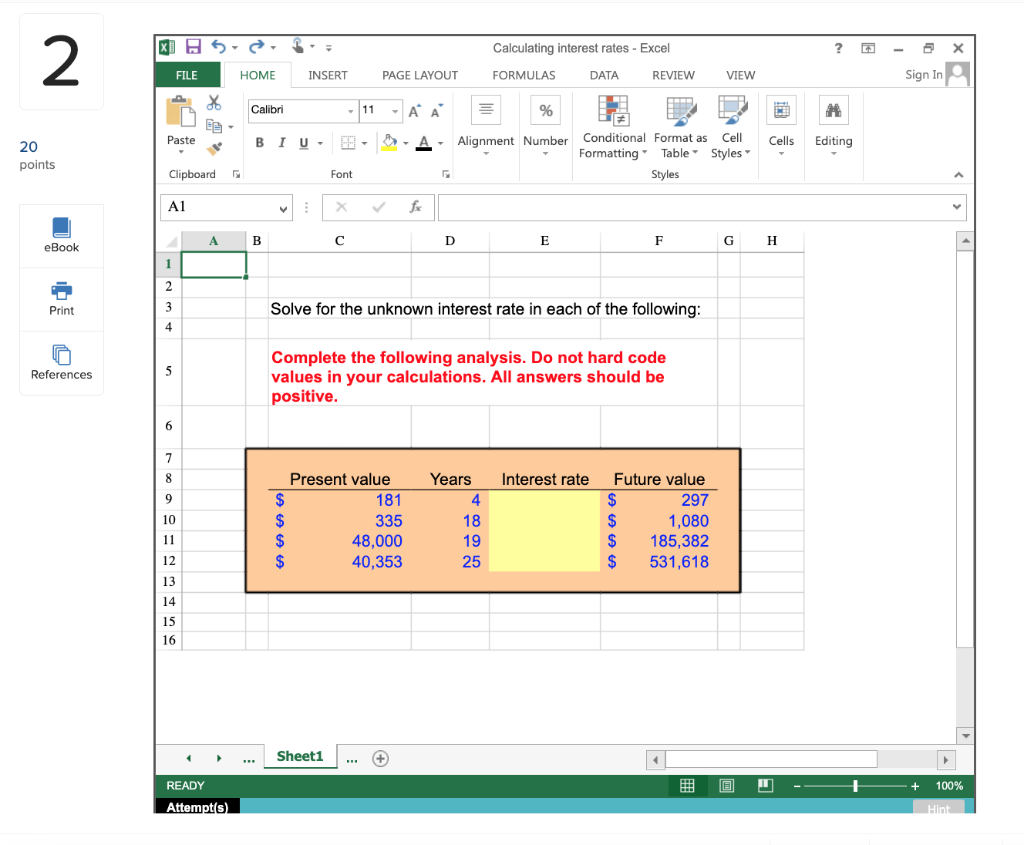The width and height of the screenshot is (1024, 845).
Task: Click the Insert Function fx icon
Action: coord(415,207)
